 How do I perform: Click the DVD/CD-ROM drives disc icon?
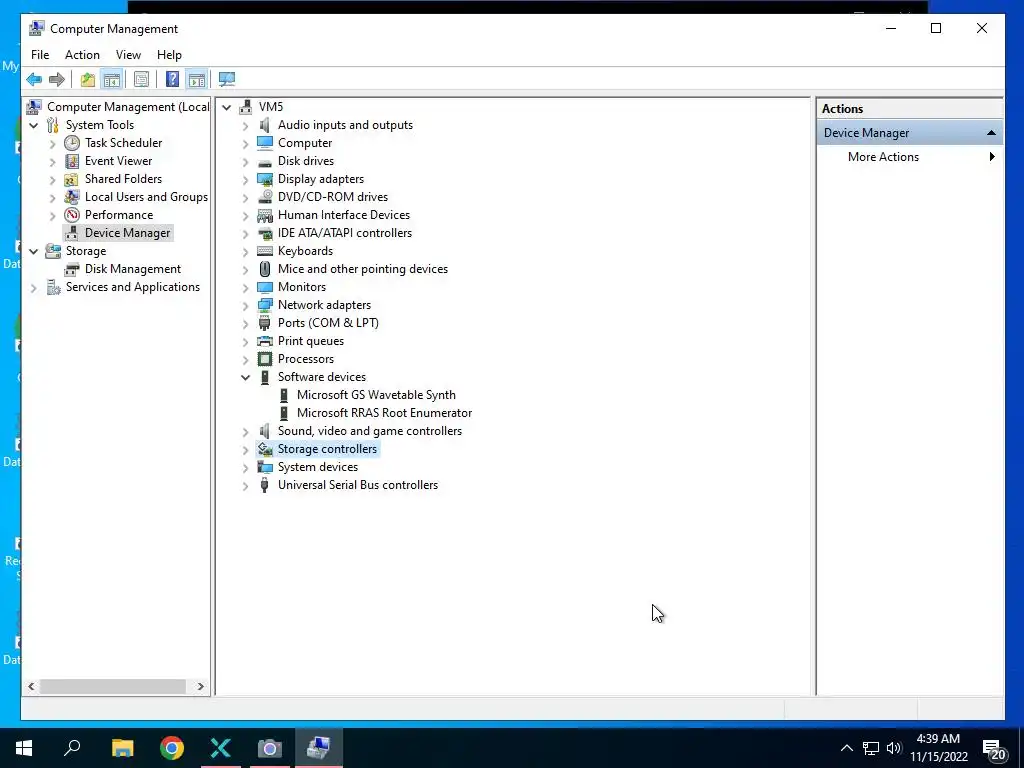264,197
